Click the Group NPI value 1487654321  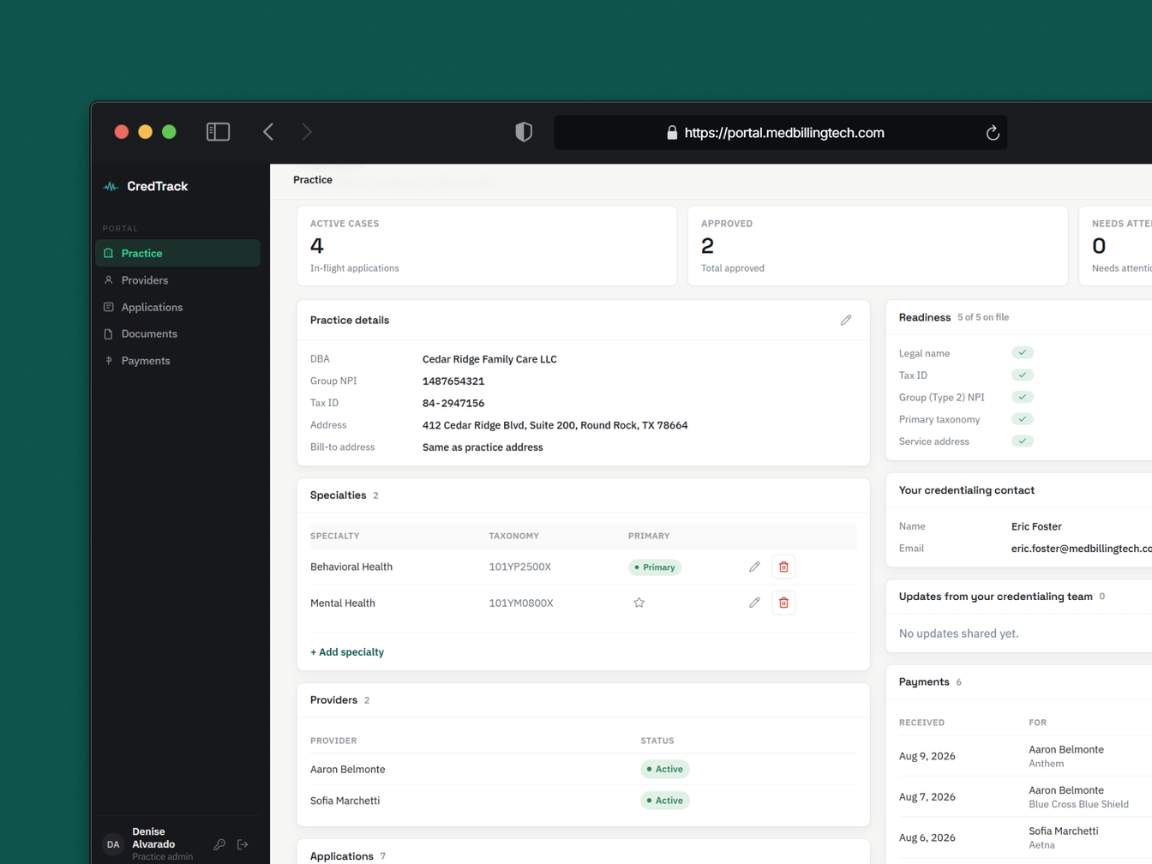(453, 381)
